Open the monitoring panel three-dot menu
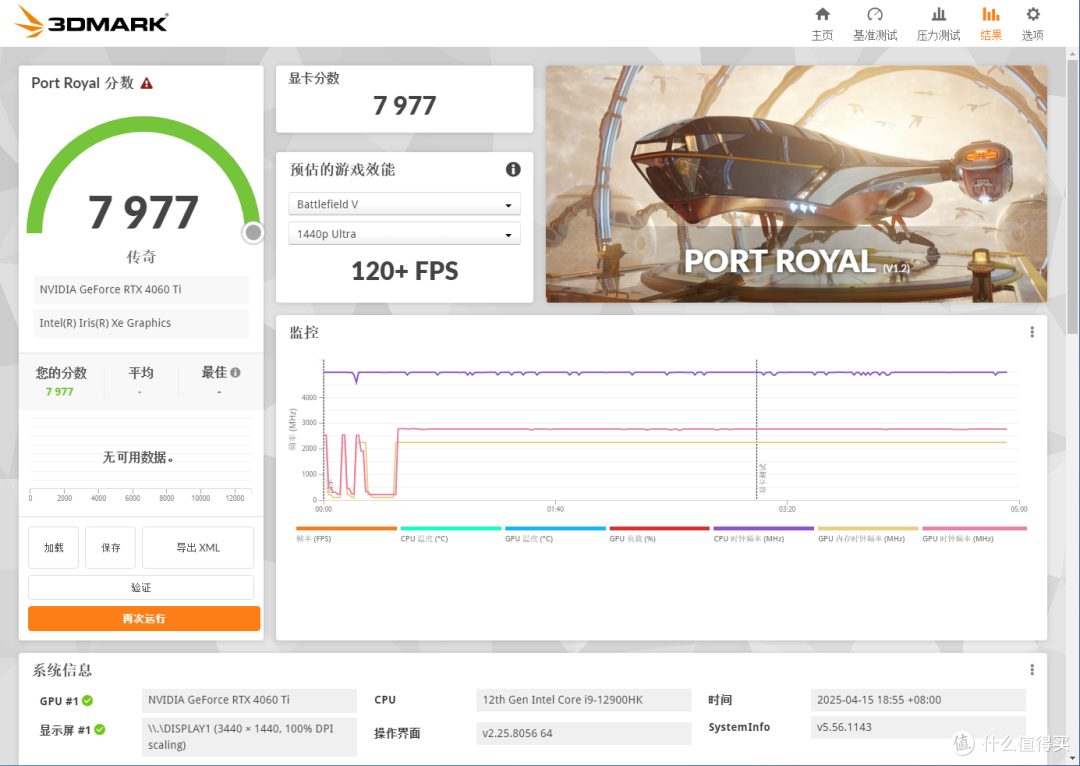 tap(1031, 332)
